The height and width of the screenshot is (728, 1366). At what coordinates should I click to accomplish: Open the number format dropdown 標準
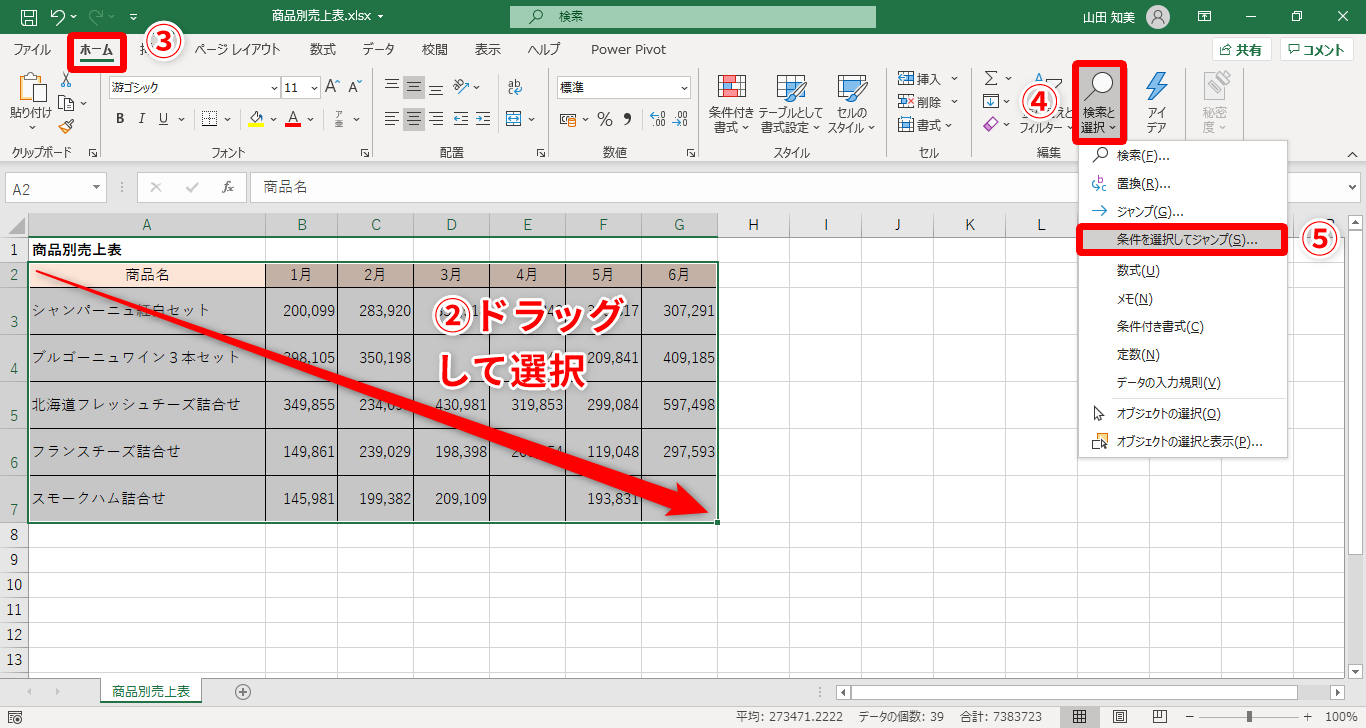pos(683,88)
